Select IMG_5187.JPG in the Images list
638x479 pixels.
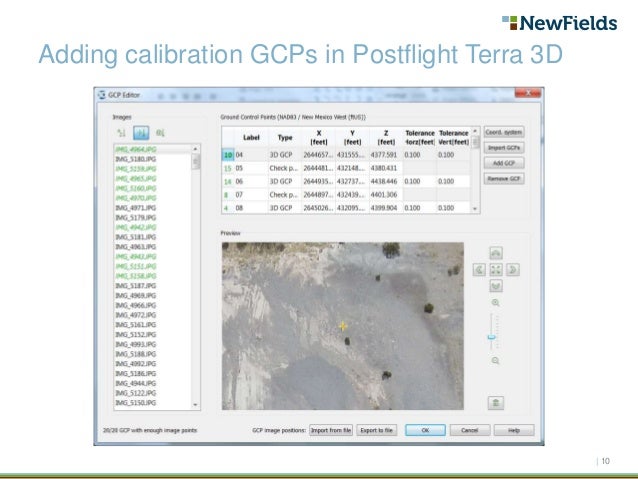click(153, 286)
